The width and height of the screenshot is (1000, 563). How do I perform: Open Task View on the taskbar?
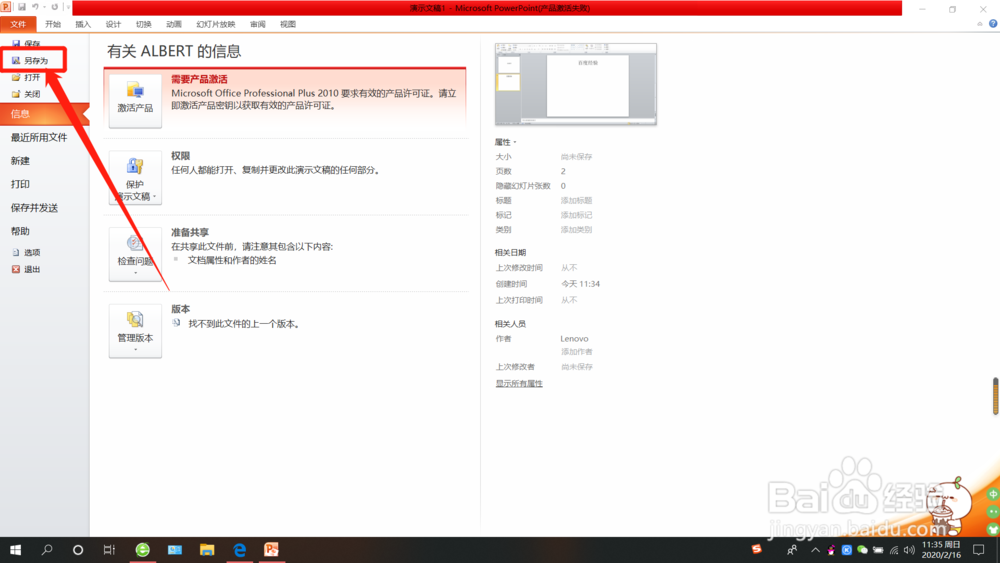point(109,550)
